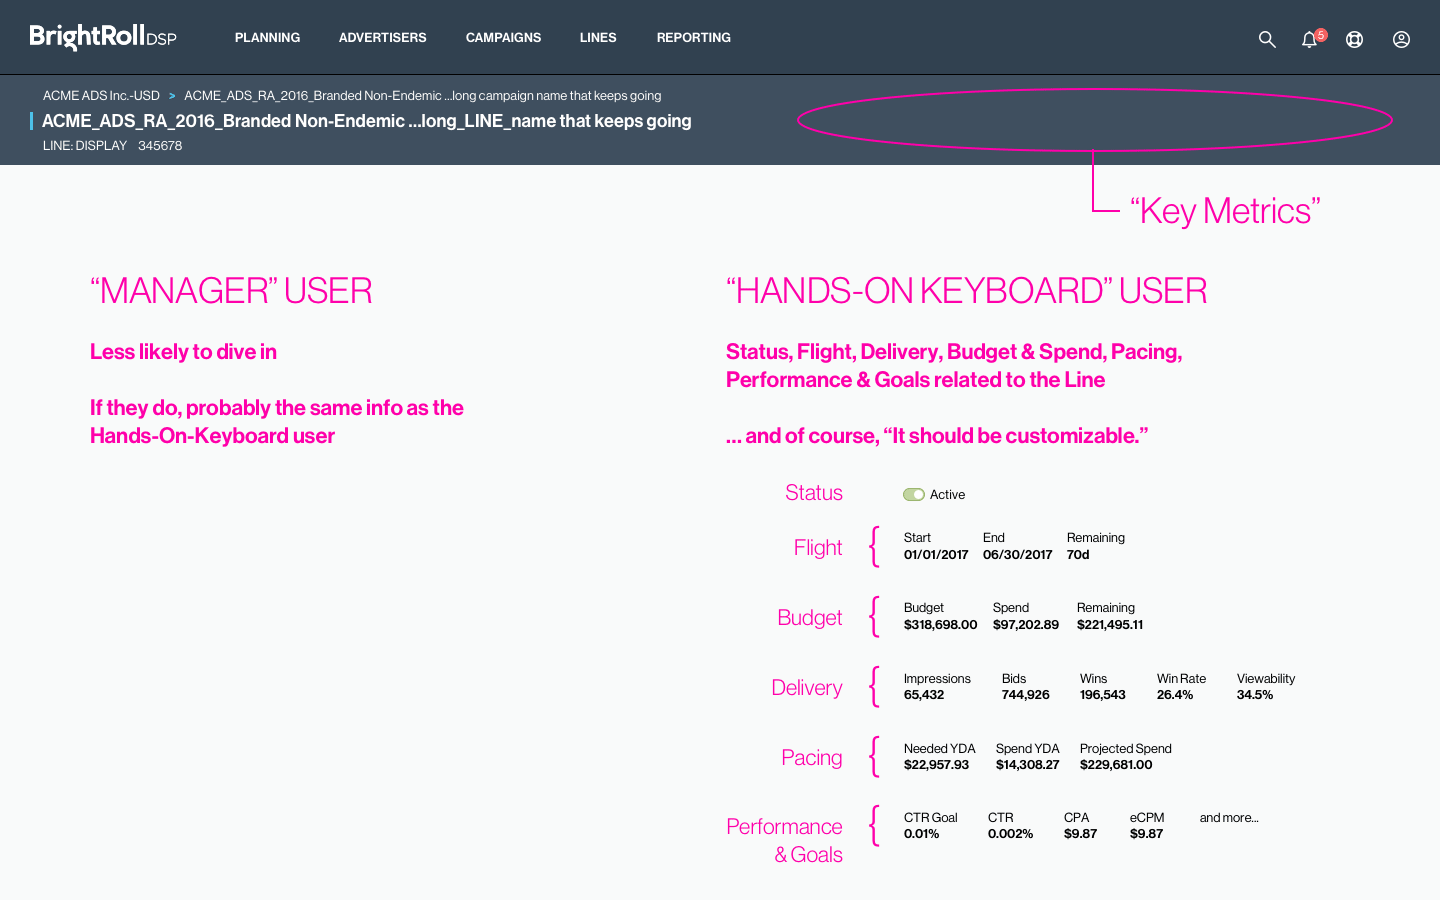This screenshot has width=1440, height=900.
Task: Click the notification badge showing 5
Action: point(1318,31)
